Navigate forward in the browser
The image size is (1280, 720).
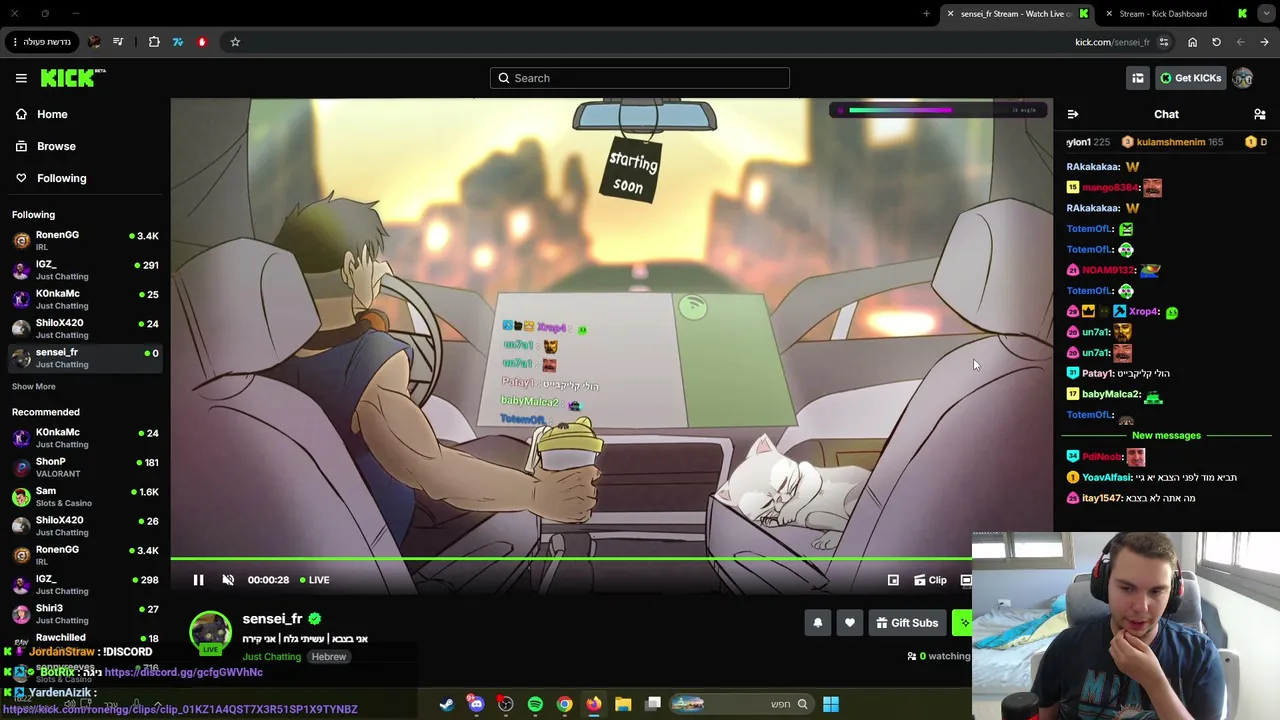1240,42
